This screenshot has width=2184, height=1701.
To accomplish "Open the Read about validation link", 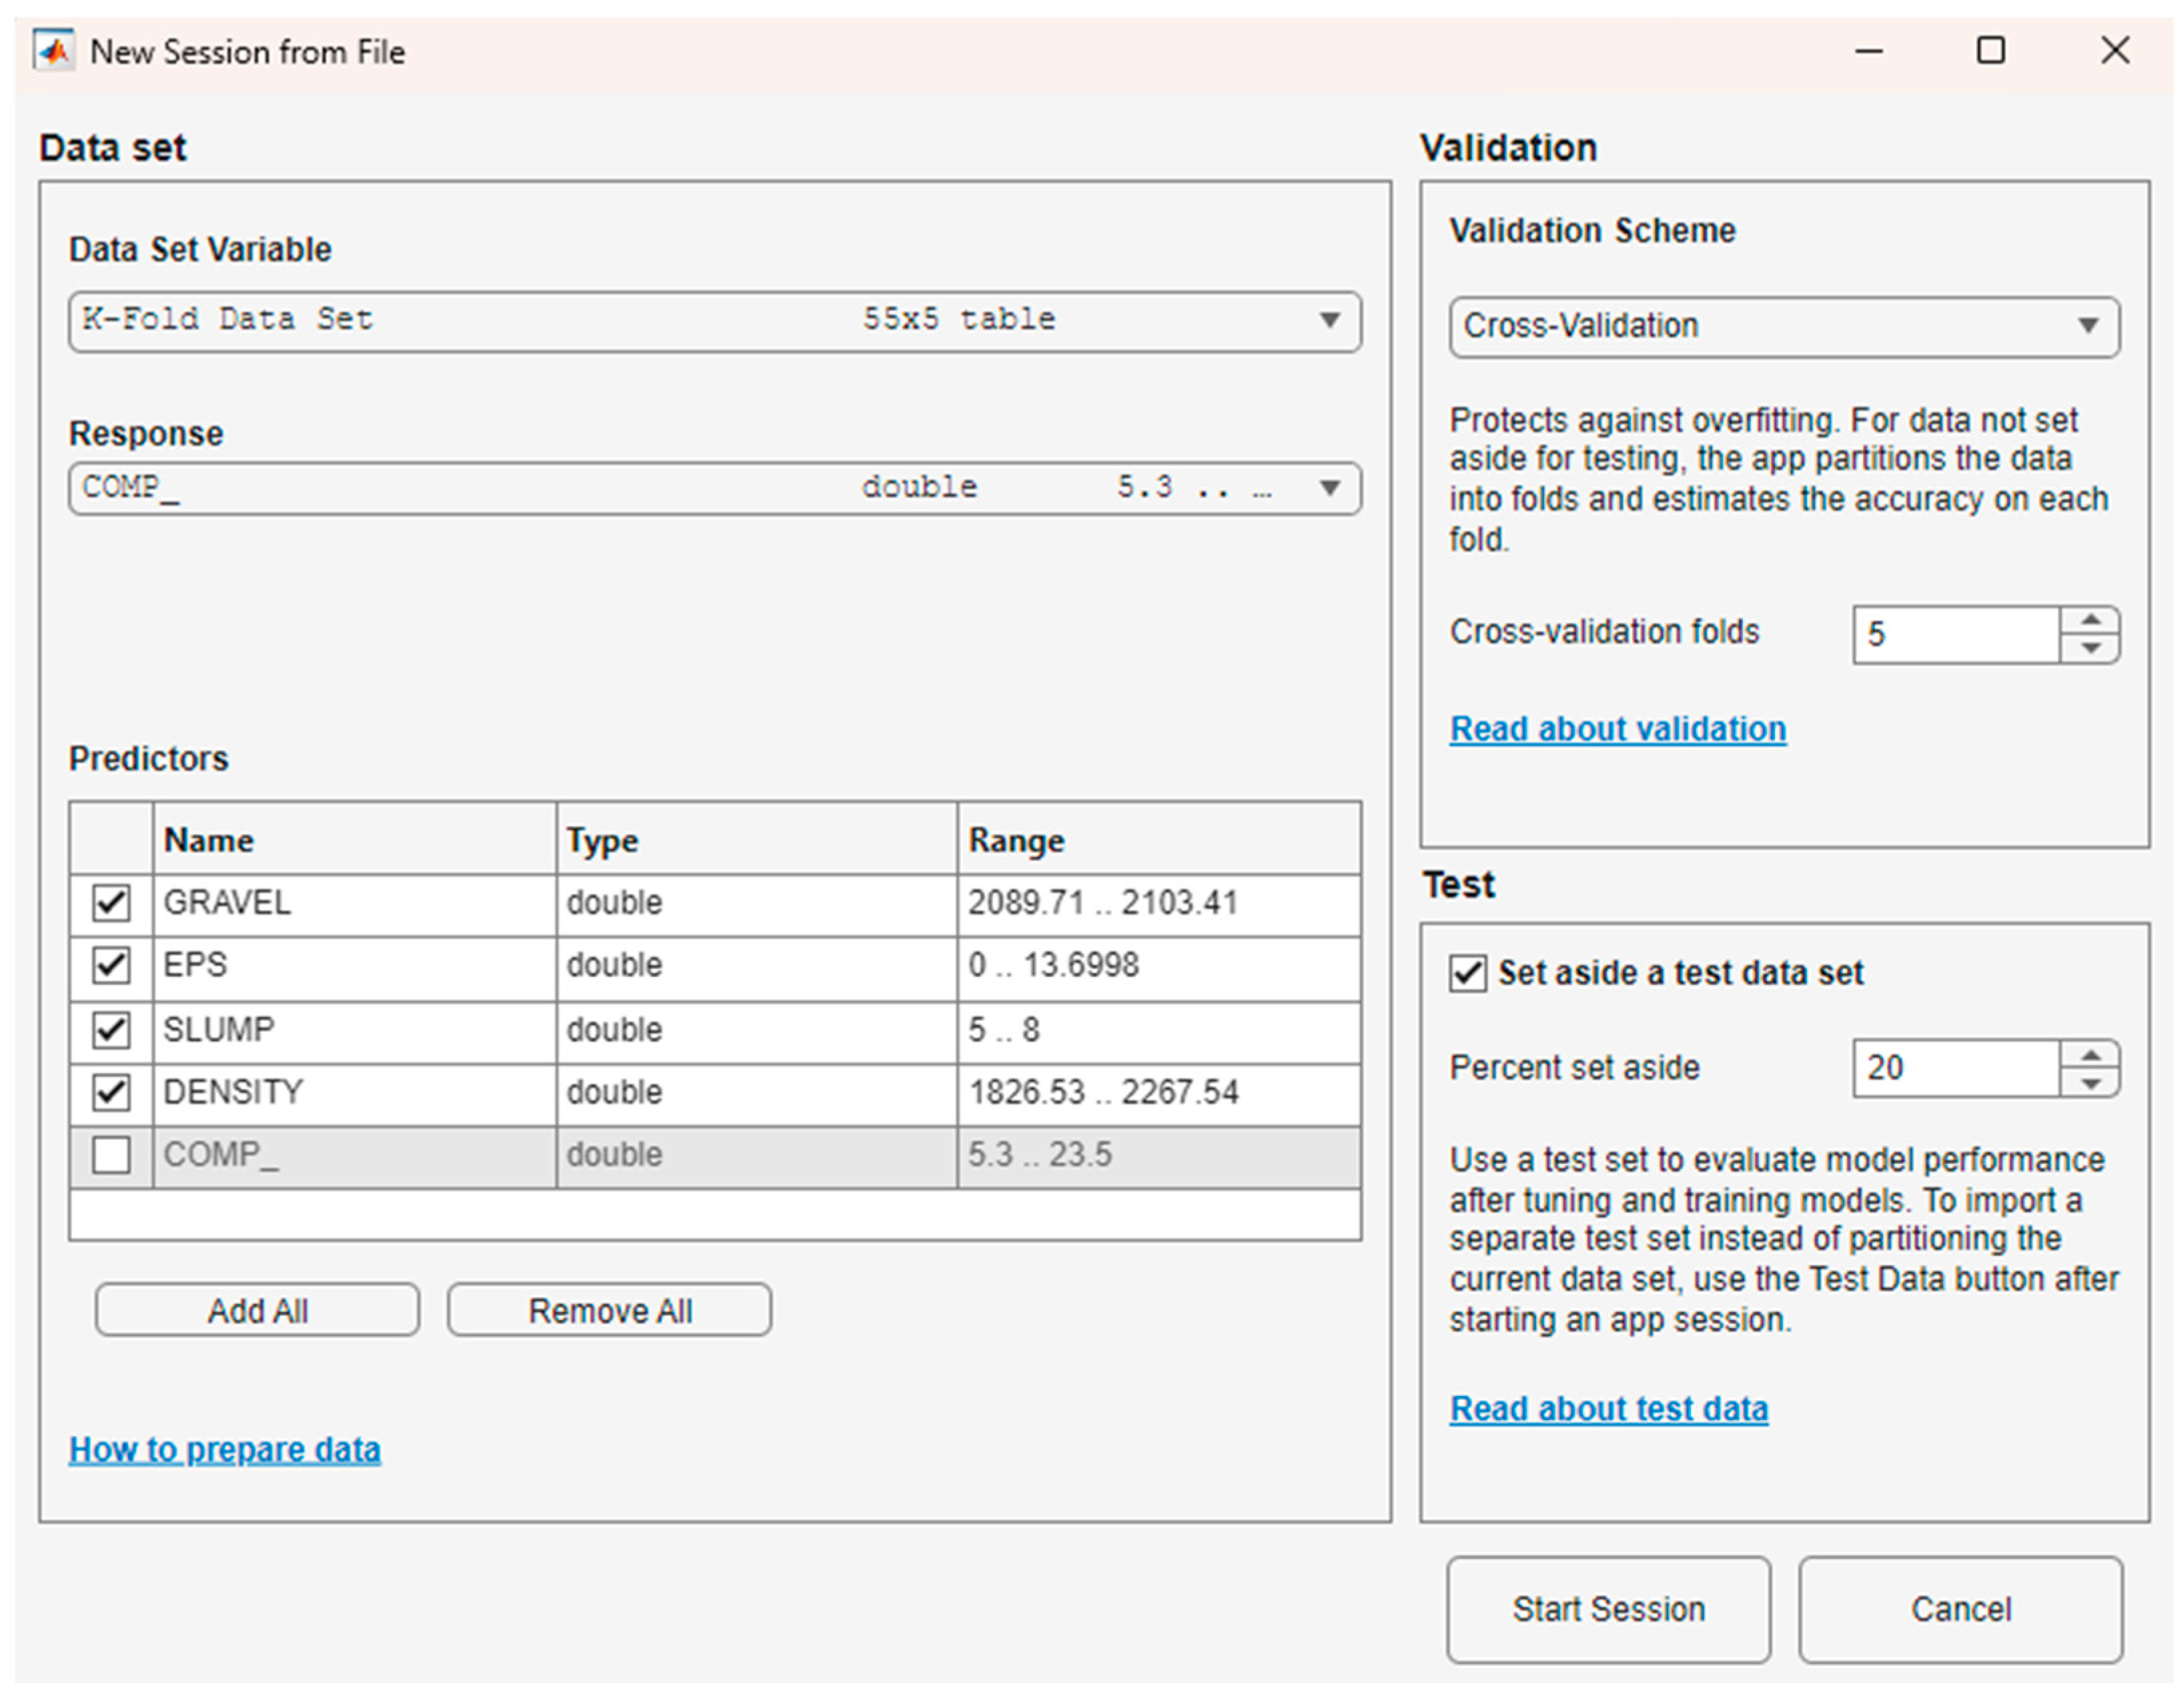I will (x=1617, y=729).
